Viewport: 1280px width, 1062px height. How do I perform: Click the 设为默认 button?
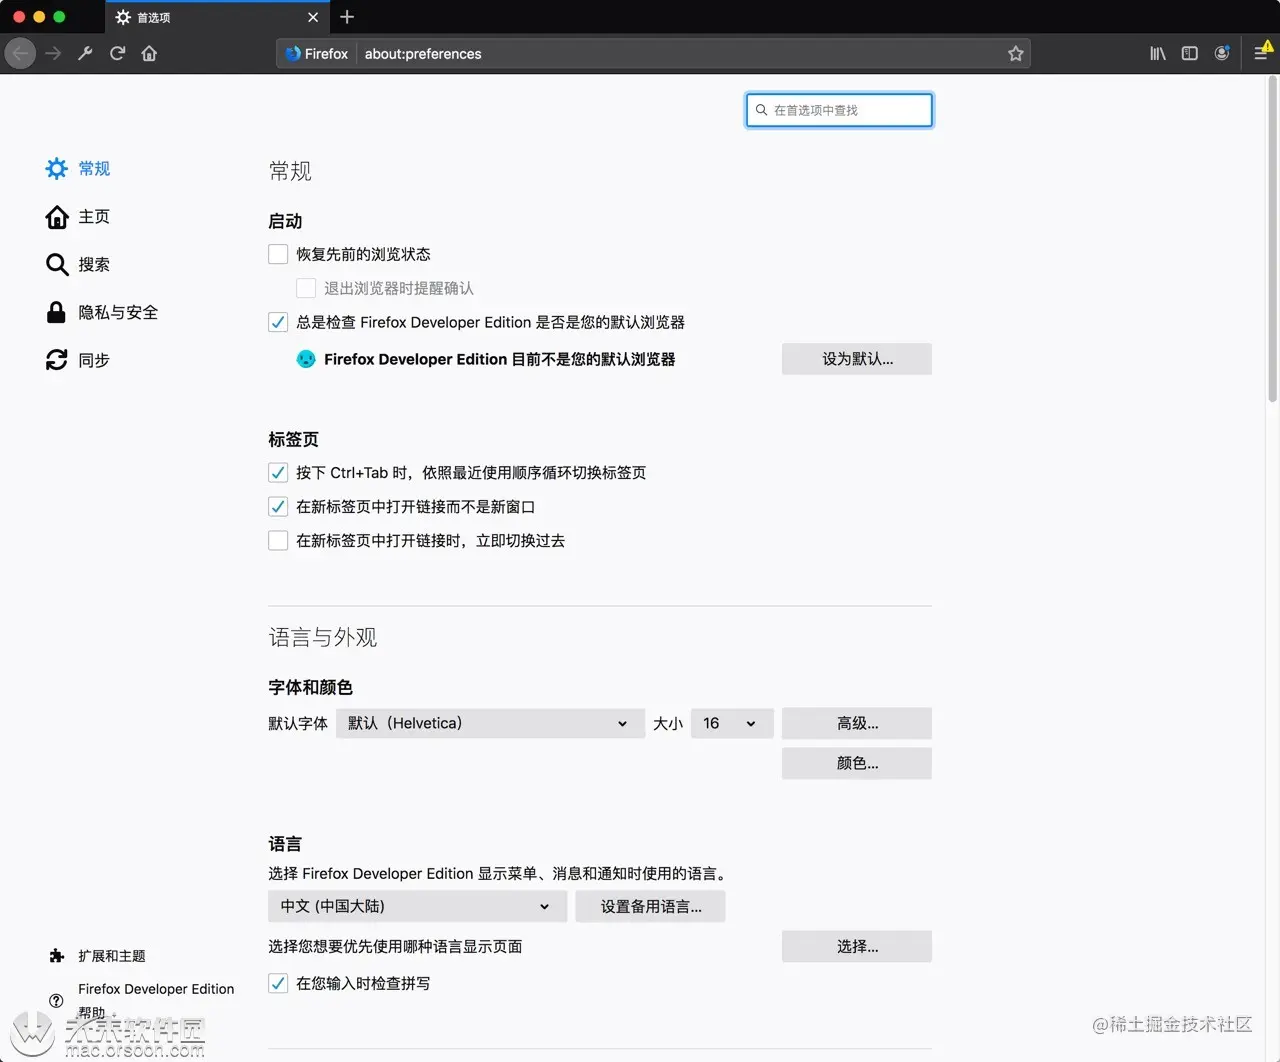(857, 359)
